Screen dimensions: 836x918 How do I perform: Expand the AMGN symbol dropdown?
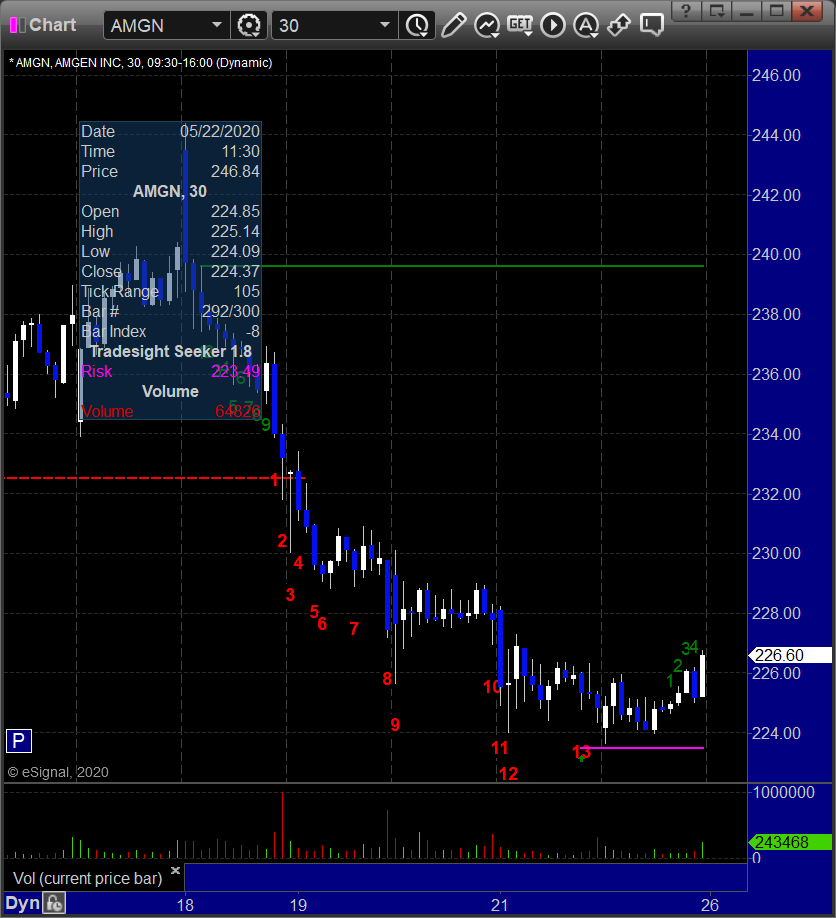(217, 25)
